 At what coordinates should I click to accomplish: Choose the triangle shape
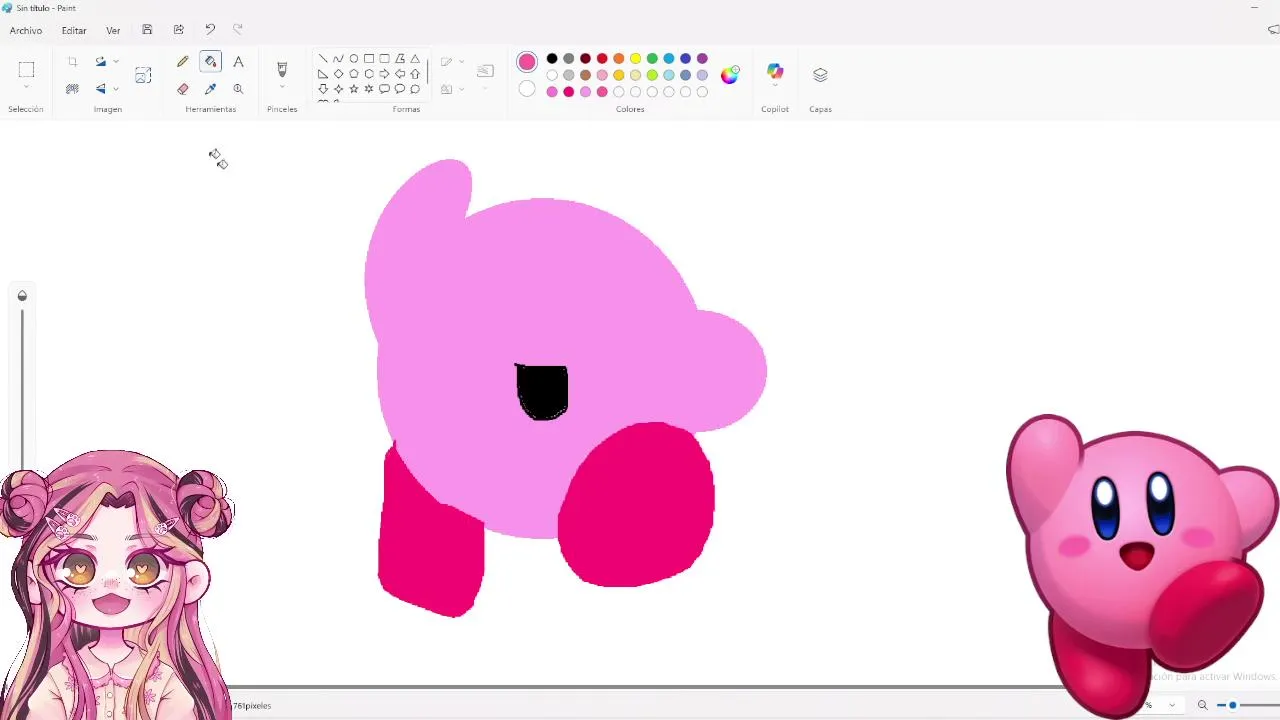click(x=415, y=59)
